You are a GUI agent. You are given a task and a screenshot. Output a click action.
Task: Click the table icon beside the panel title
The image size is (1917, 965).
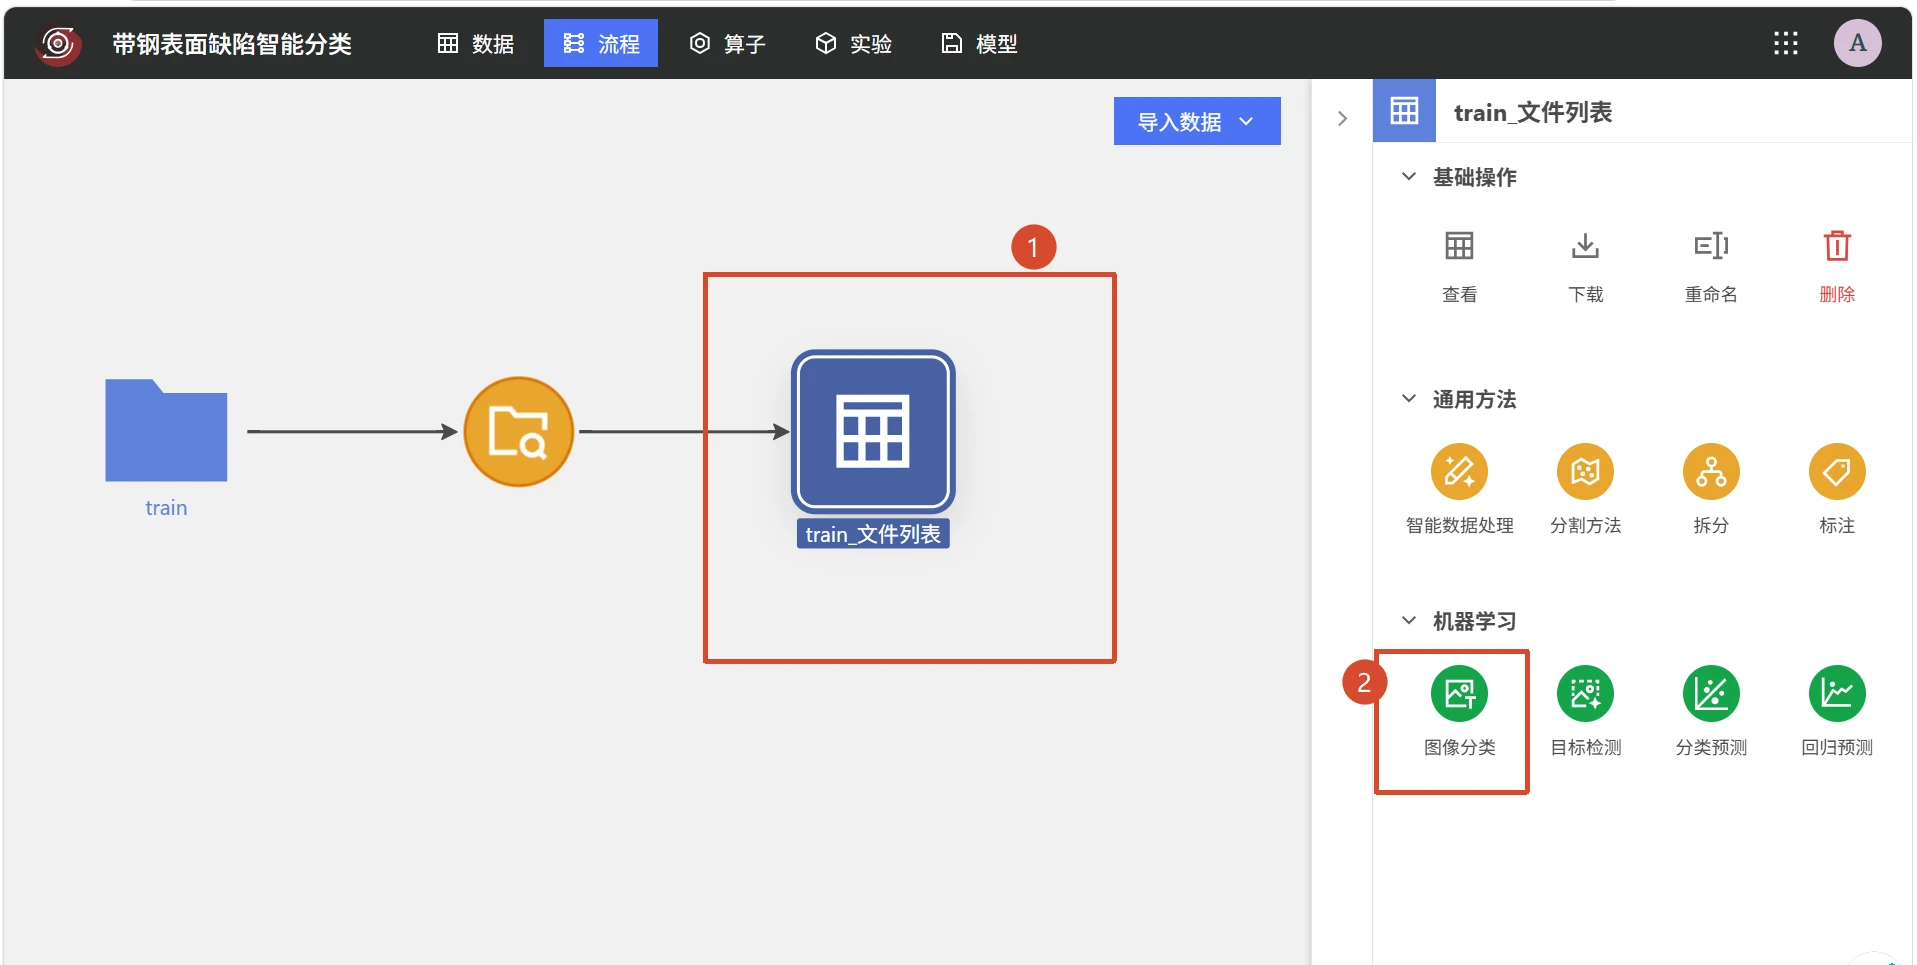click(x=1404, y=111)
